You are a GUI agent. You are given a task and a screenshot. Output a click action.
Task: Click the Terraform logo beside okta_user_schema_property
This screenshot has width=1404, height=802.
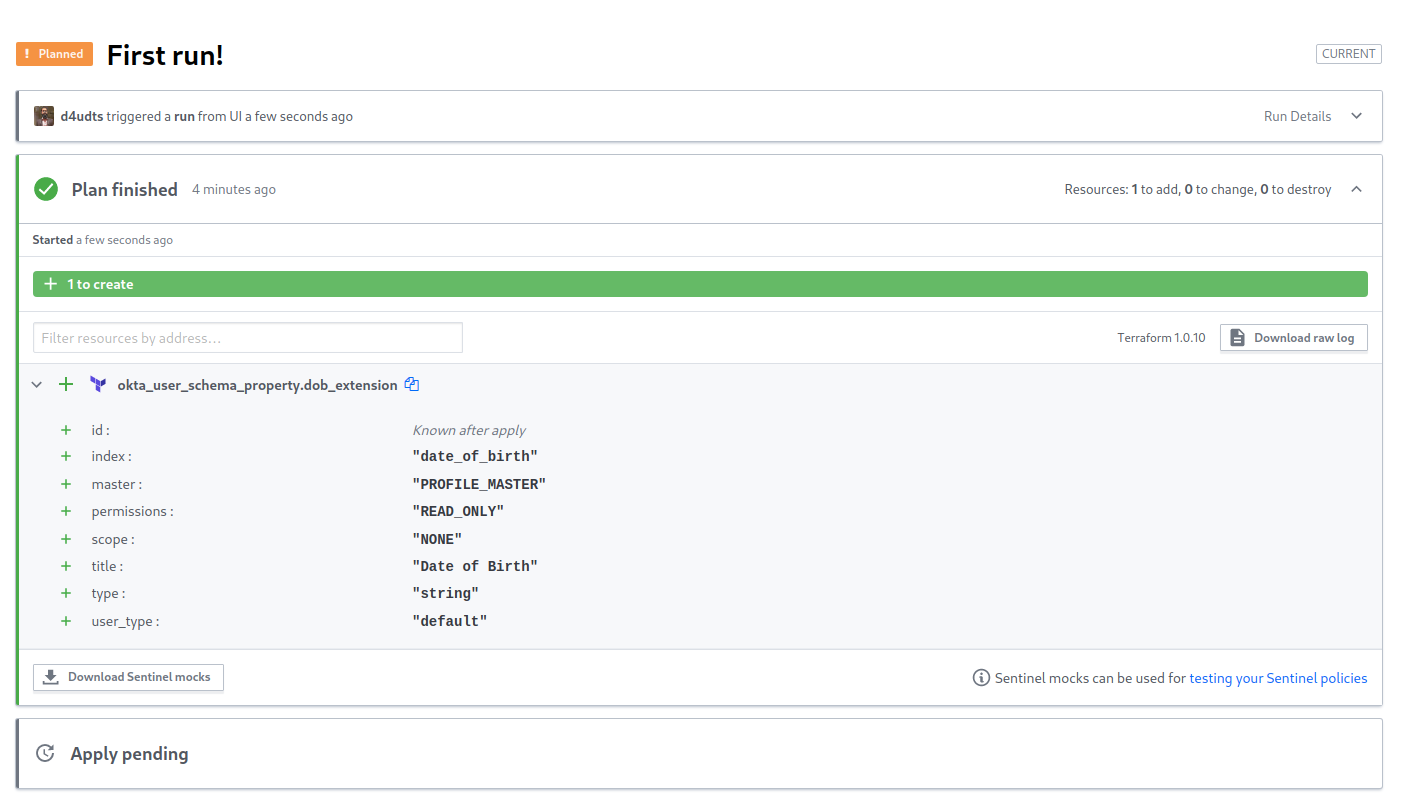pos(98,385)
